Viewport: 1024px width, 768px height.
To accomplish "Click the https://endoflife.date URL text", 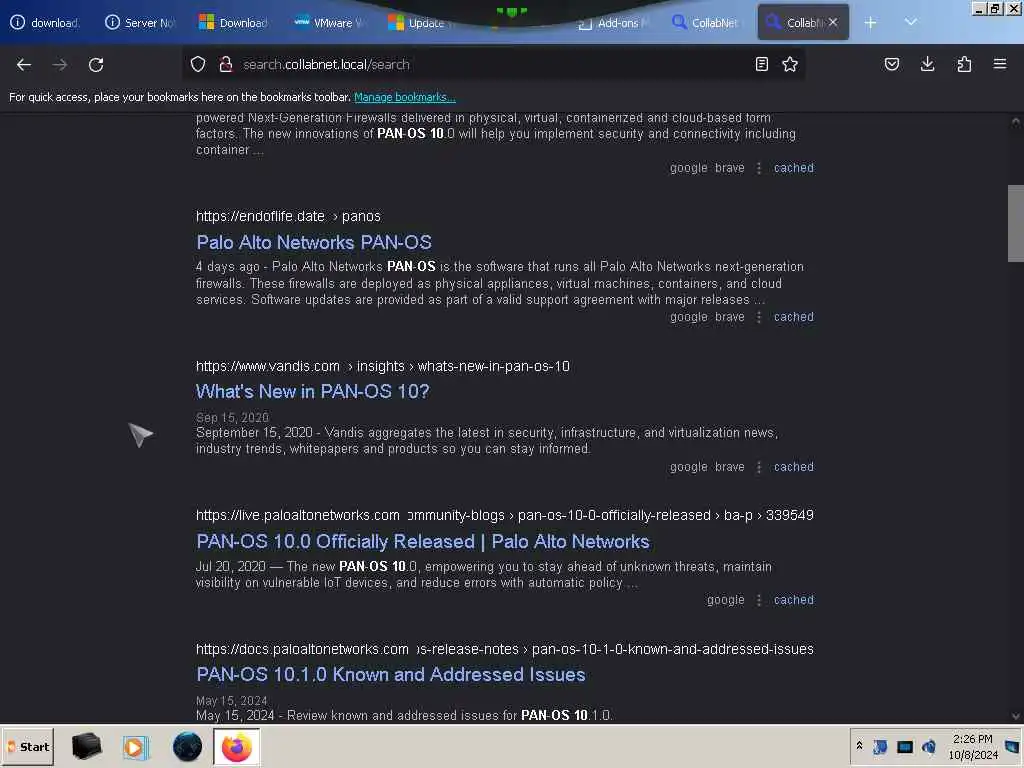I will tap(260, 216).
